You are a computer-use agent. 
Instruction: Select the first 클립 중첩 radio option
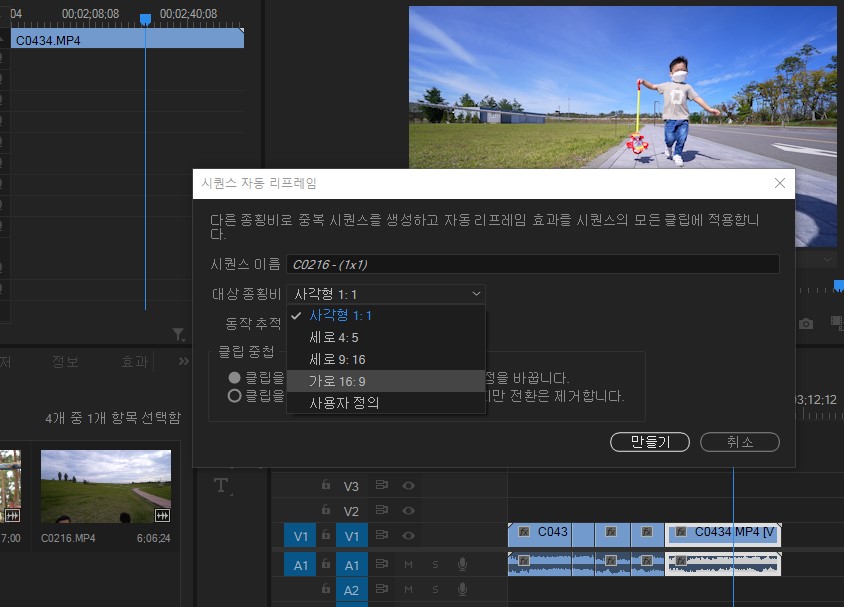234,377
